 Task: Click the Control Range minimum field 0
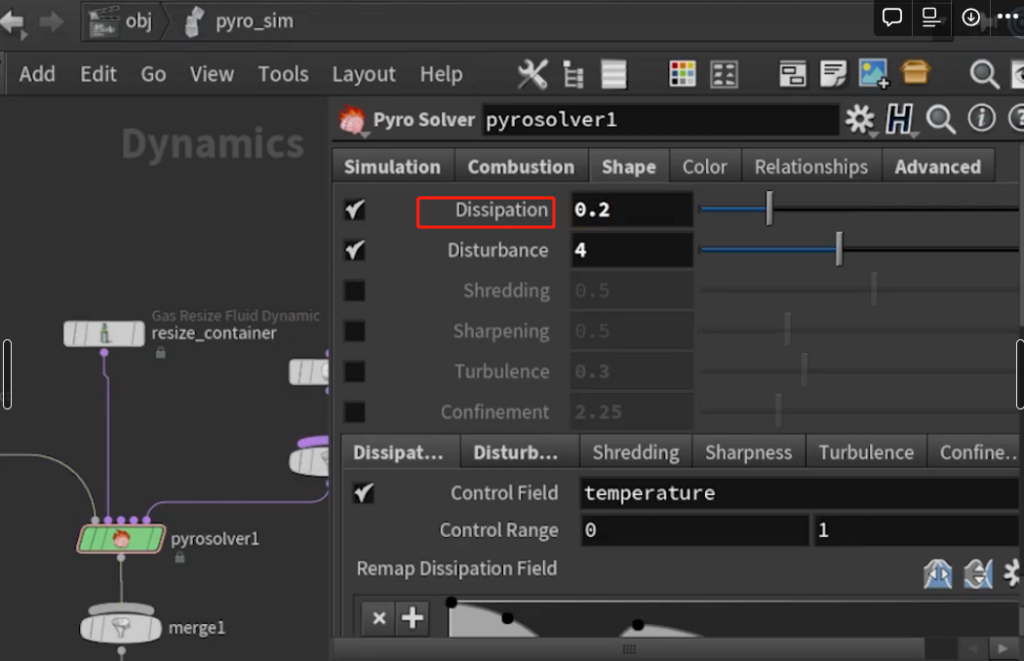click(694, 530)
